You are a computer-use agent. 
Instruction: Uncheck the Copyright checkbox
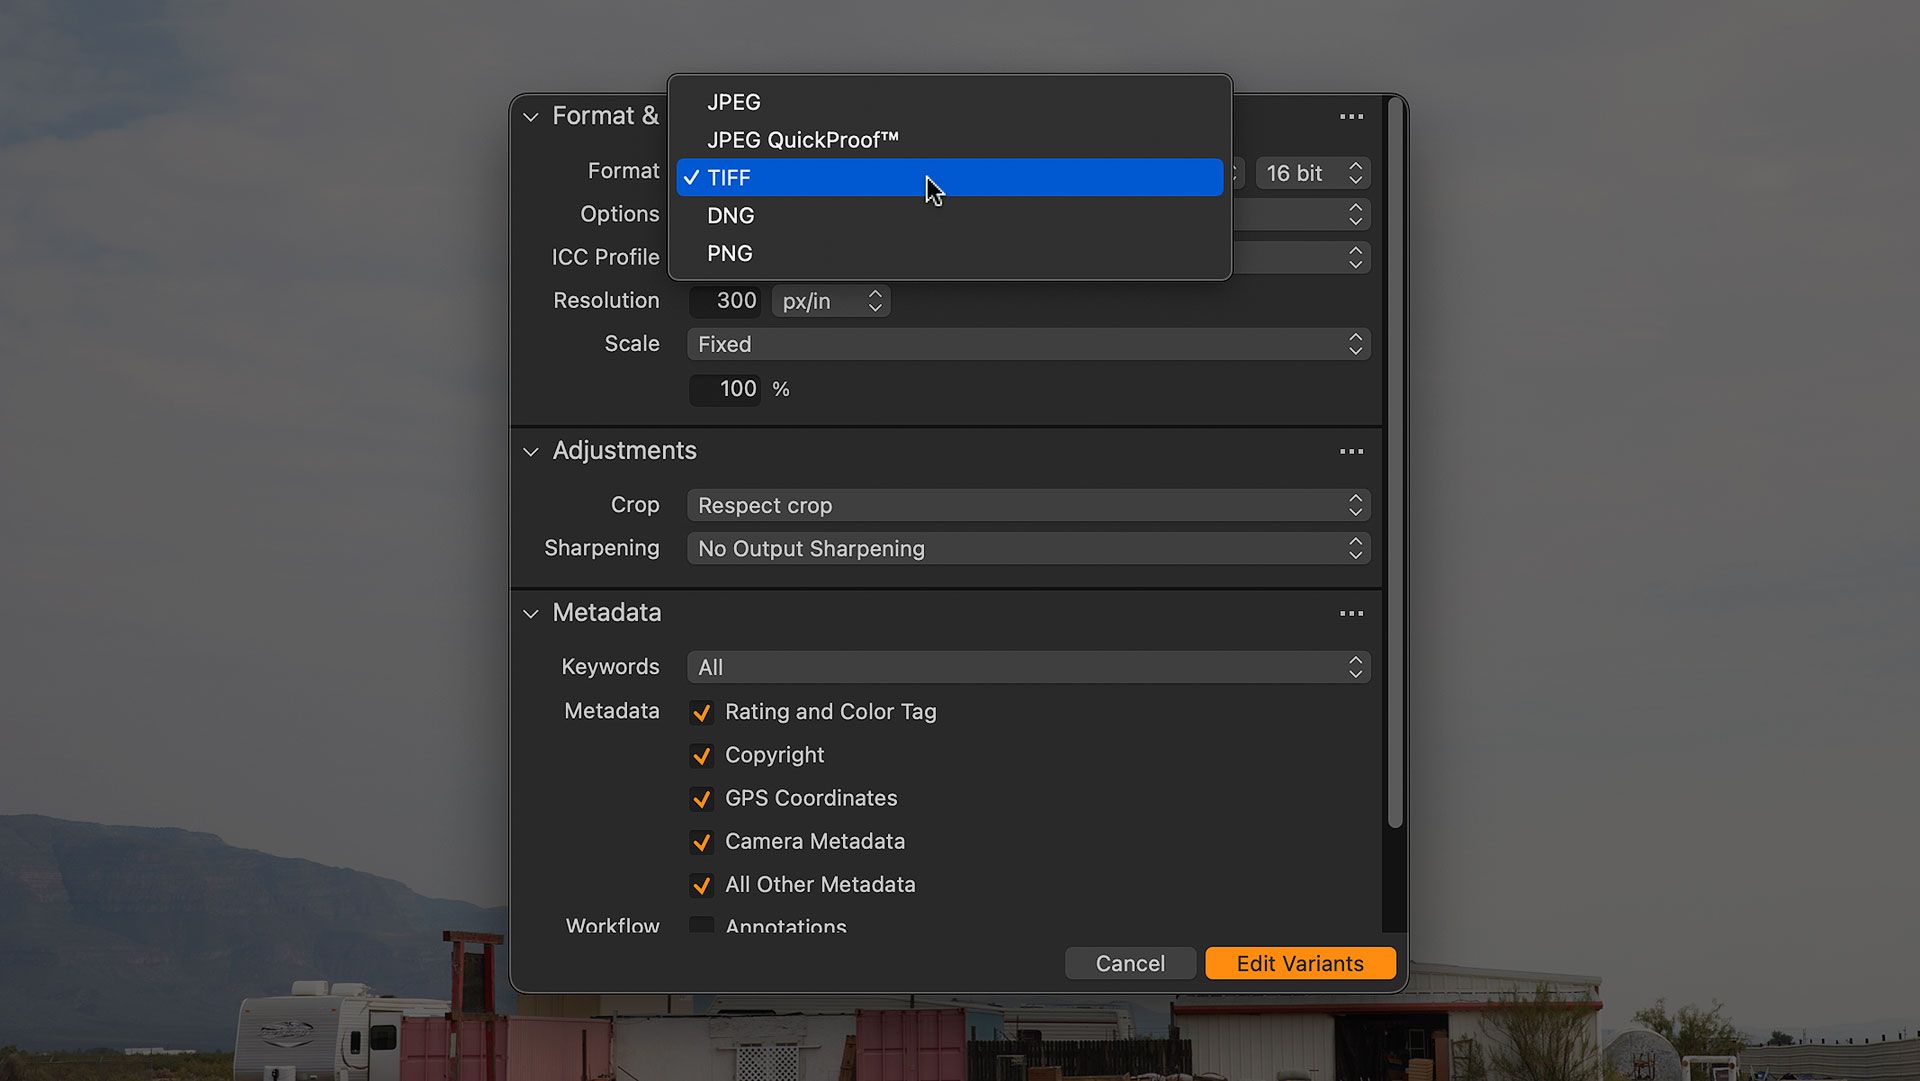click(x=701, y=756)
